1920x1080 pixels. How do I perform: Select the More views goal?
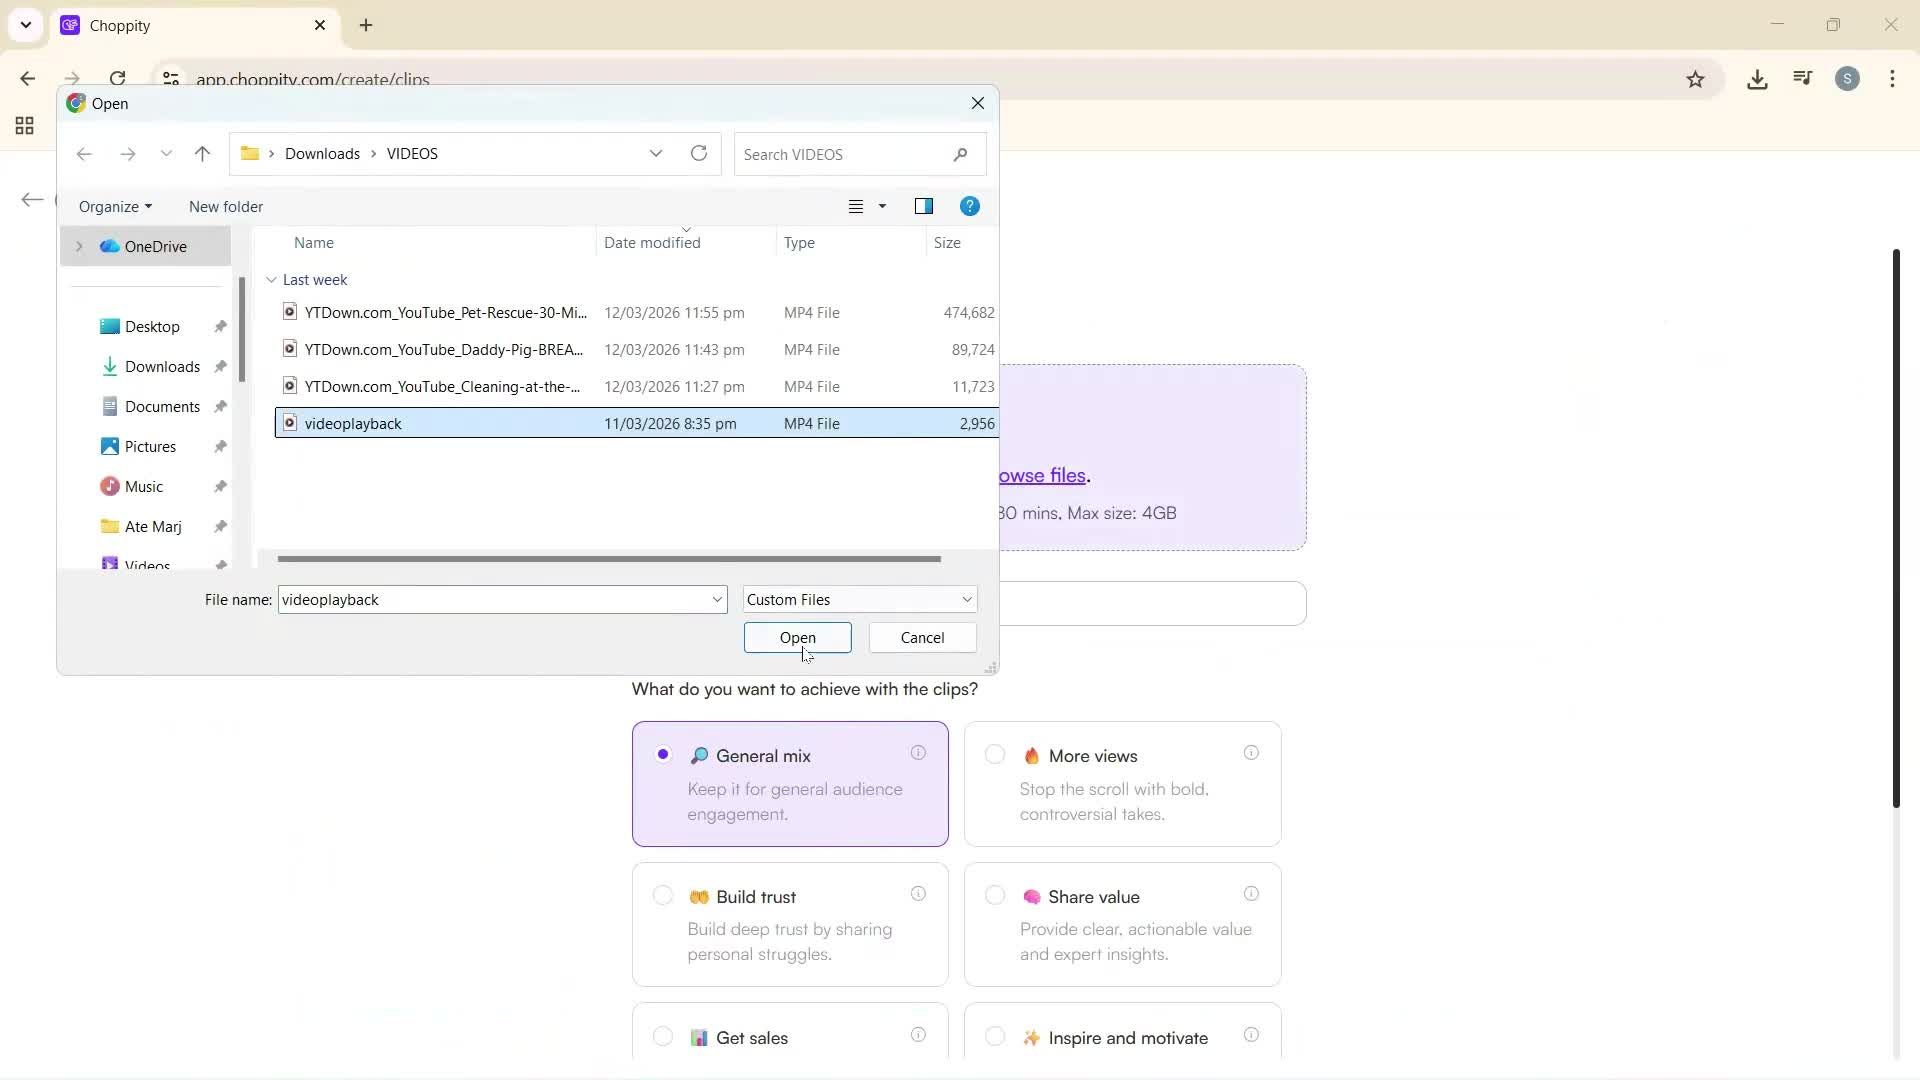[995, 755]
